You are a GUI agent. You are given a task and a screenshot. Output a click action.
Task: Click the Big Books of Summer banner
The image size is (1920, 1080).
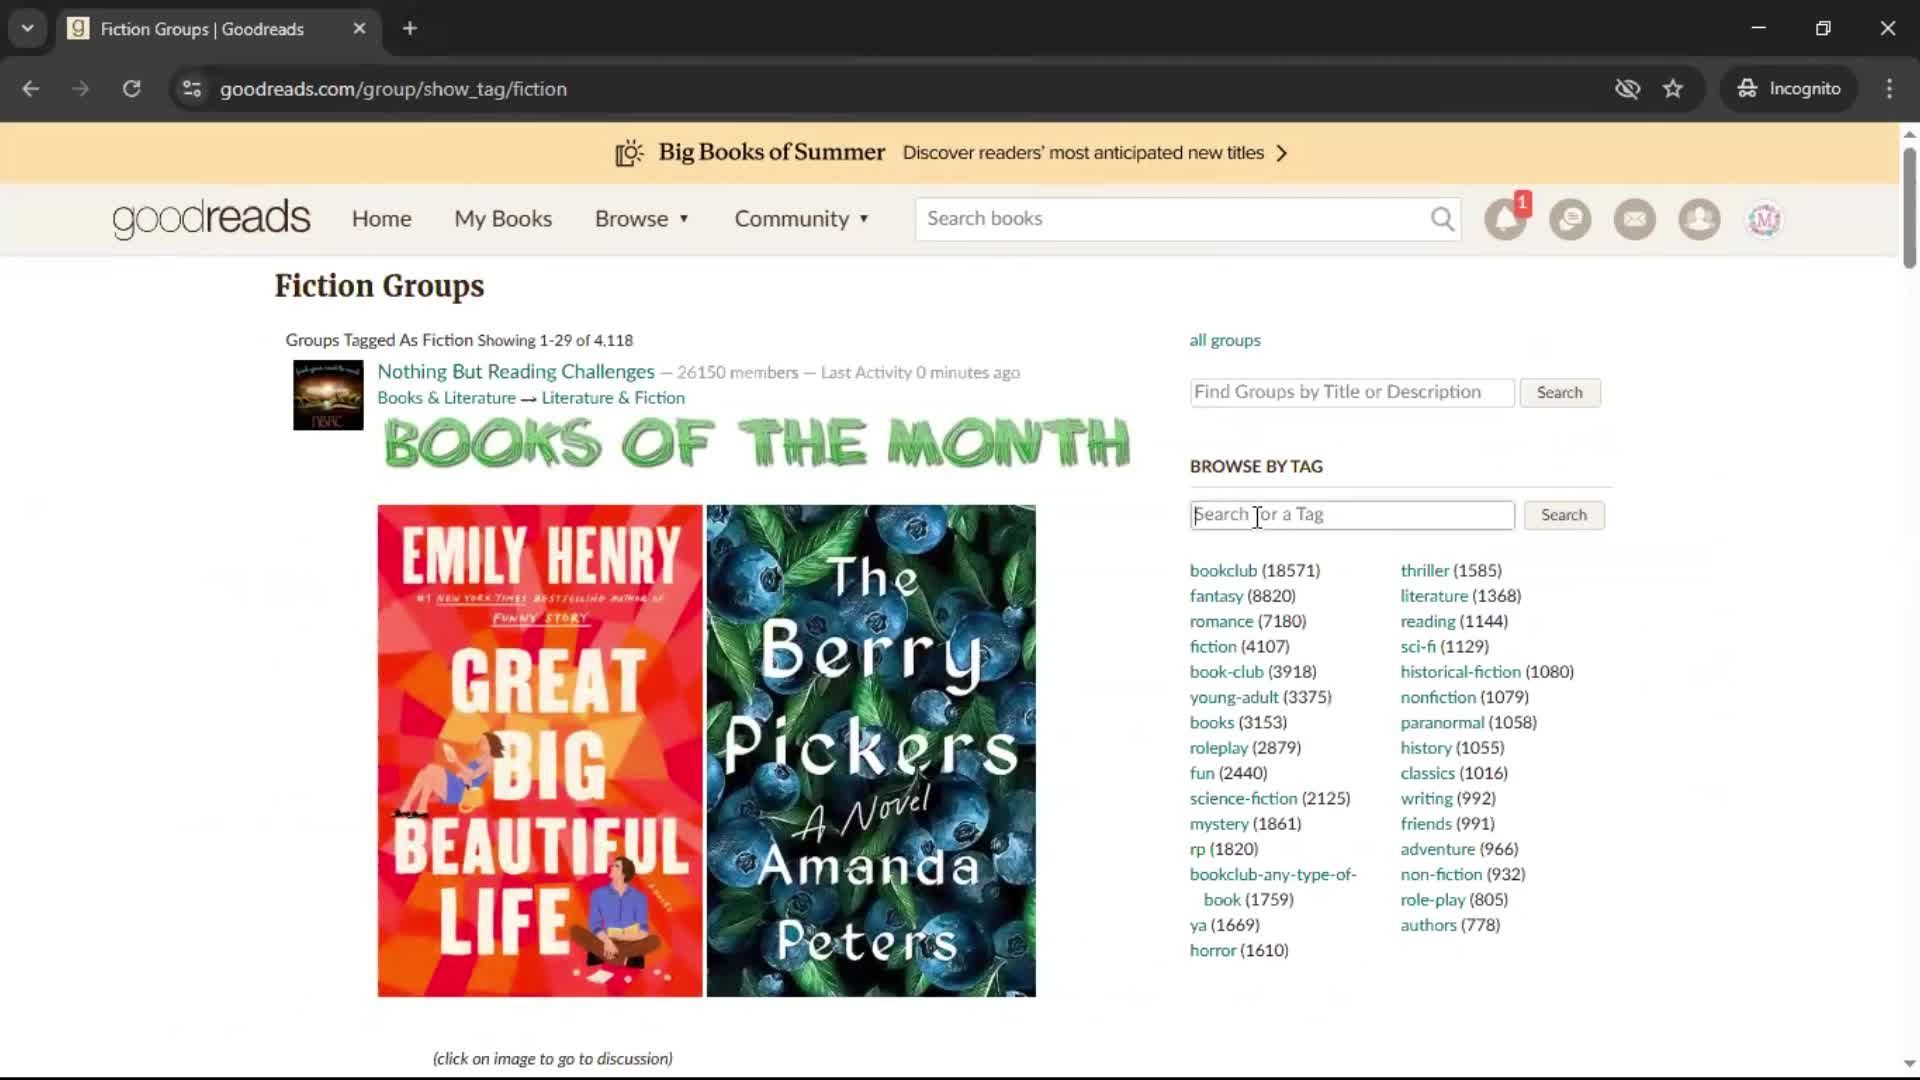[950, 153]
